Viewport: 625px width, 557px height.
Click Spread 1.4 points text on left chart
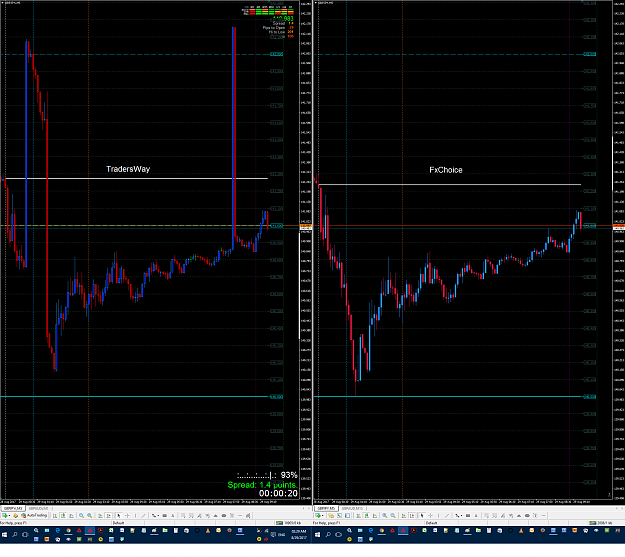(262, 485)
